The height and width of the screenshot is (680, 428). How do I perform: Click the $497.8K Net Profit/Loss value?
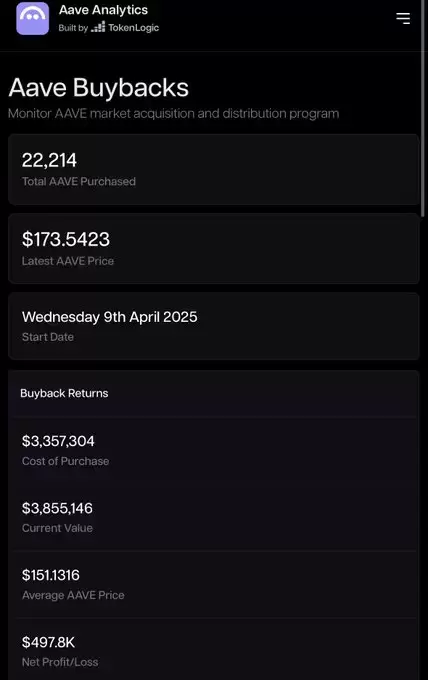point(48,642)
